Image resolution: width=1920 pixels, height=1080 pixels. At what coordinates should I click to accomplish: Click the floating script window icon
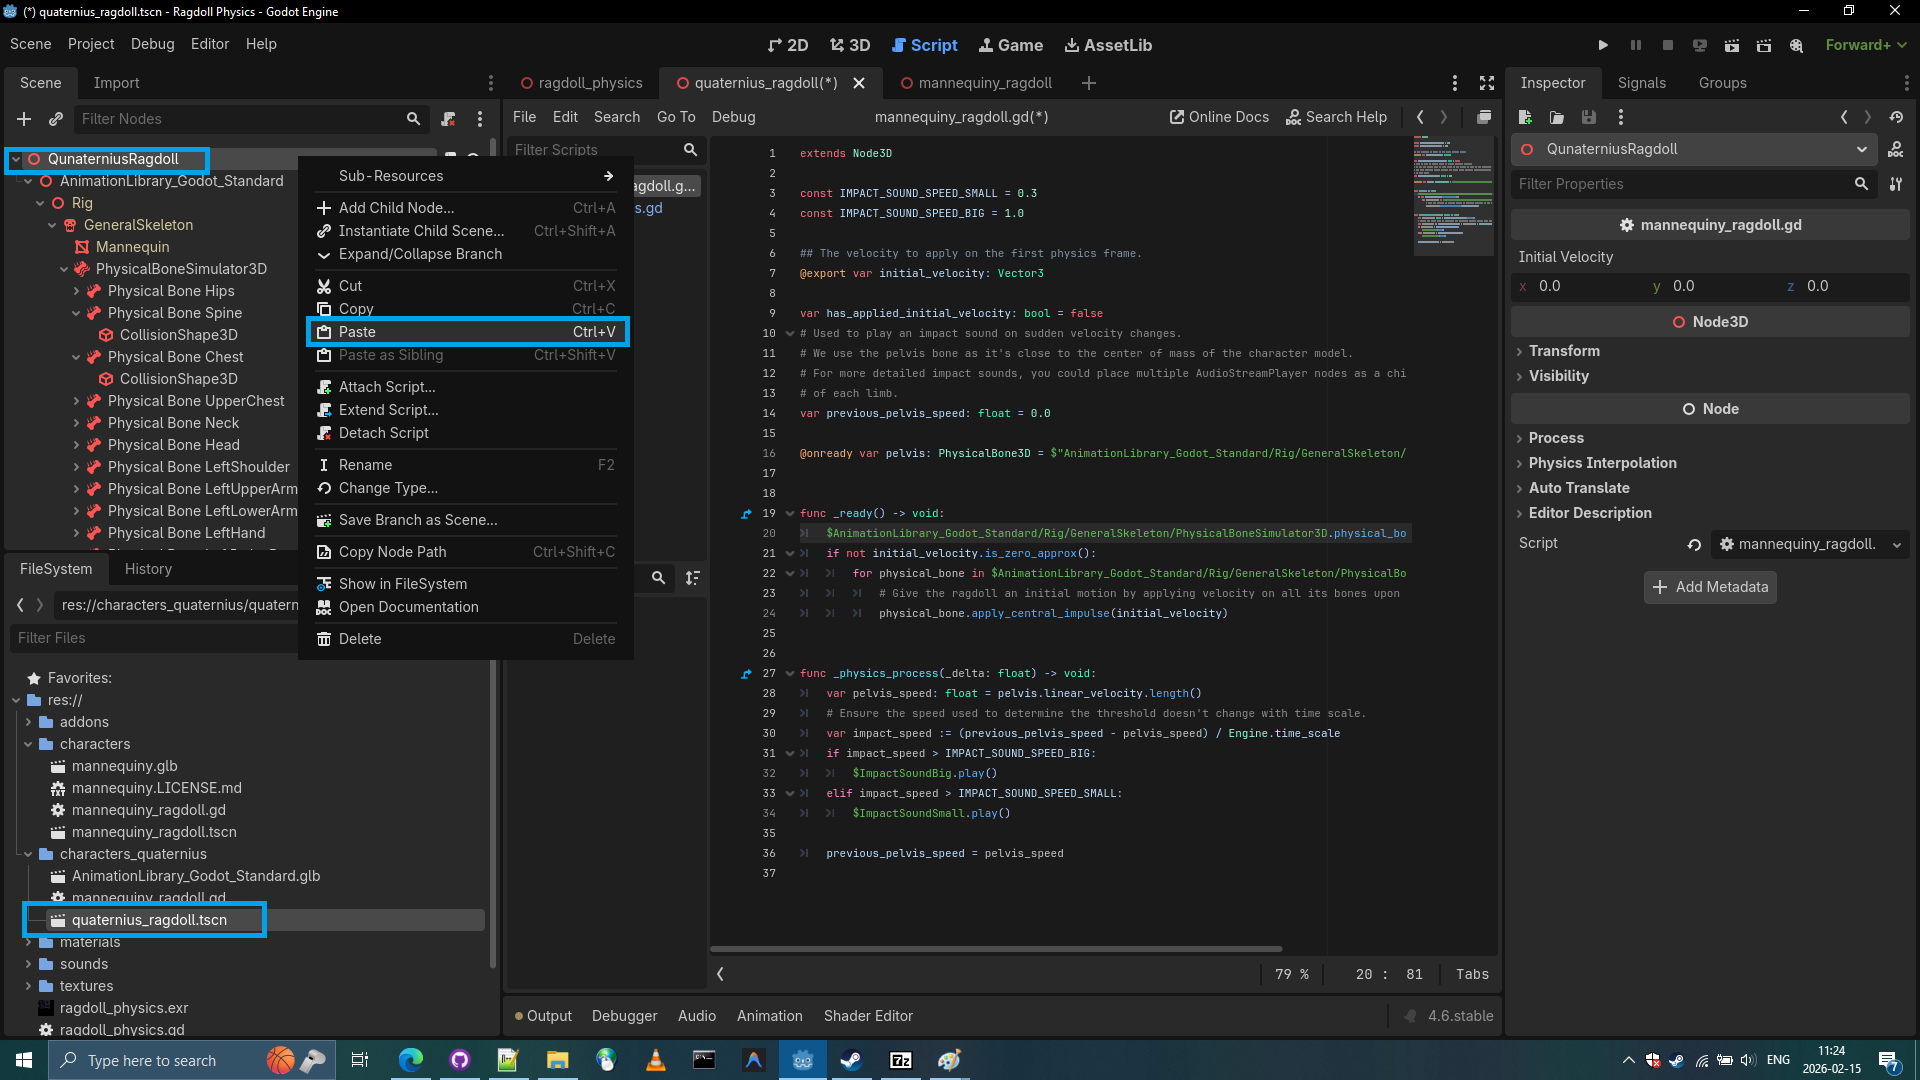pos(1484,117)
